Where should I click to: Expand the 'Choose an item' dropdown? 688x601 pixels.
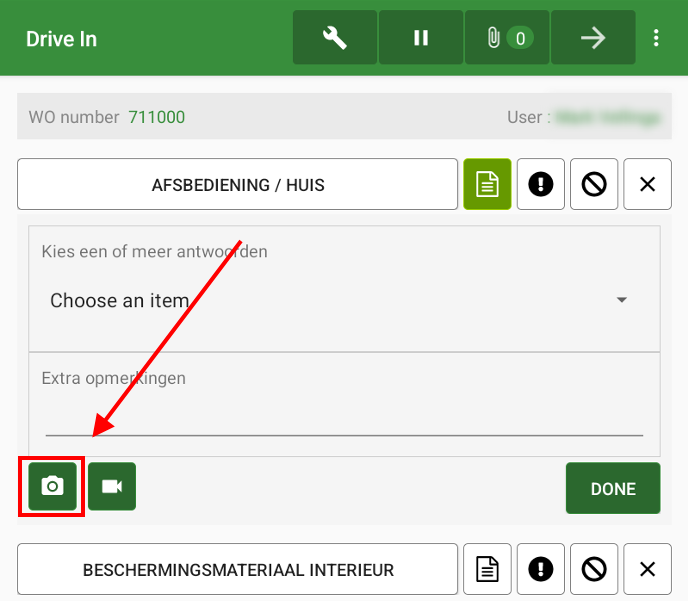tap(330, 300)
